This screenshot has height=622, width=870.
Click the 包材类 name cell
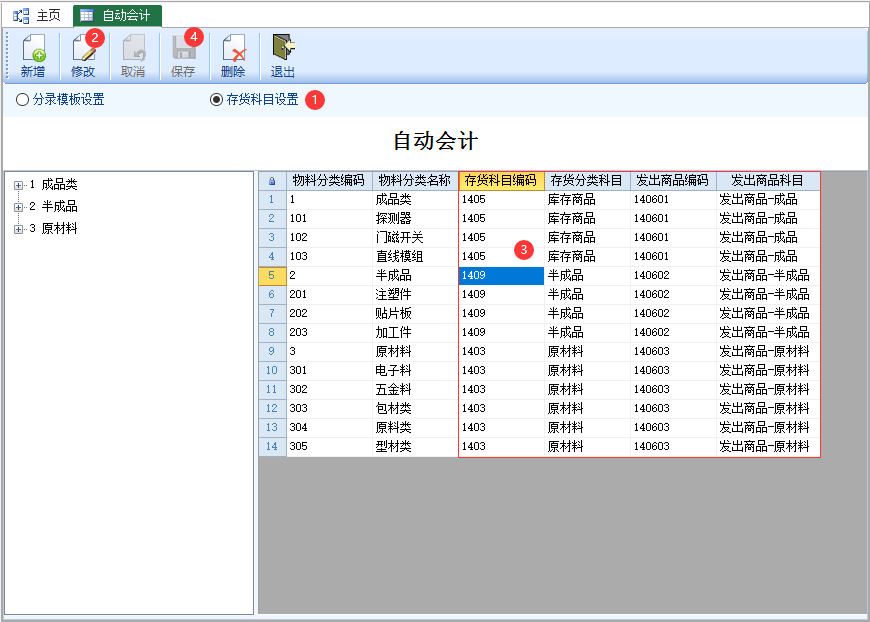[x=415, y=409]
